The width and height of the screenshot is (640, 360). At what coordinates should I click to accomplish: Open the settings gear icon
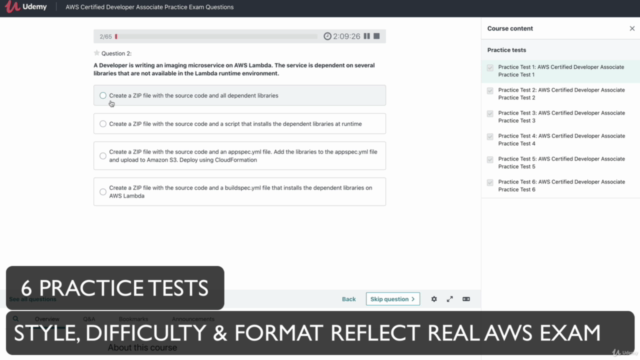click(434, 299)
